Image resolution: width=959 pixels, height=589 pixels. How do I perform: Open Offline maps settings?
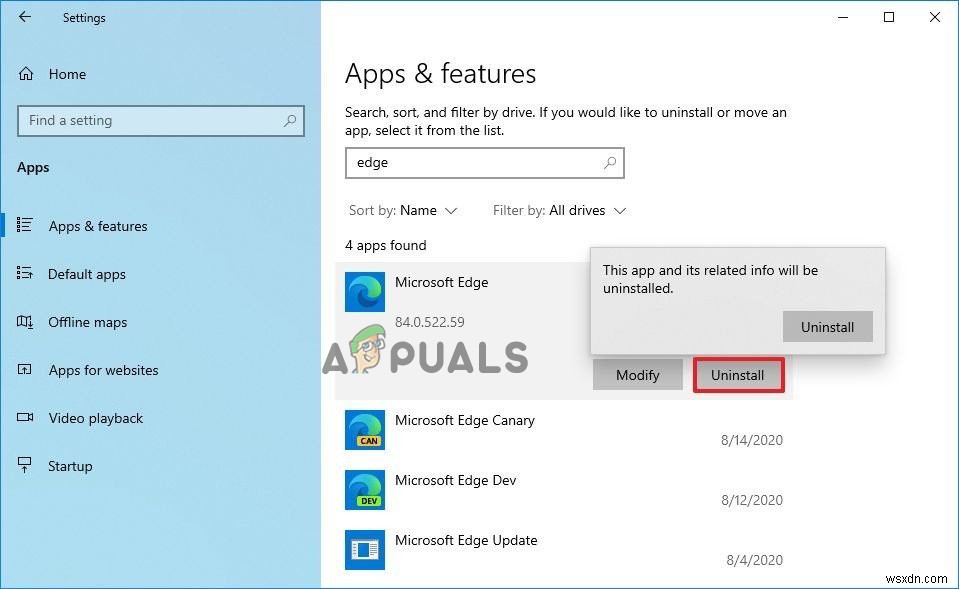(x=88, y=322)
